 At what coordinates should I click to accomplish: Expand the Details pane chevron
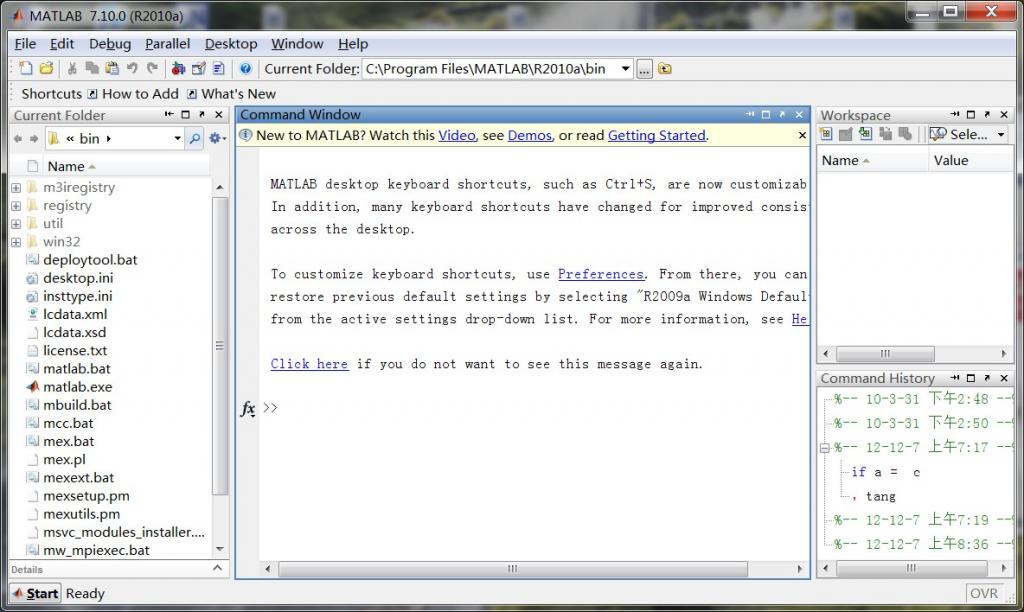pyautogui.click(x=217, y=568)
